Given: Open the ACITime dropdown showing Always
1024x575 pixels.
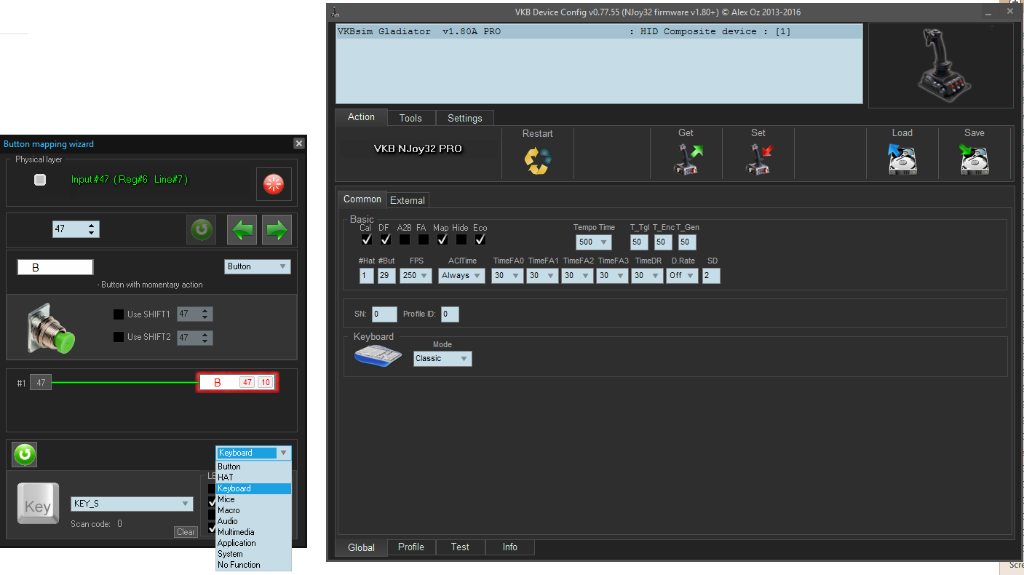Looking at the screenshot, I should [461, 276].
